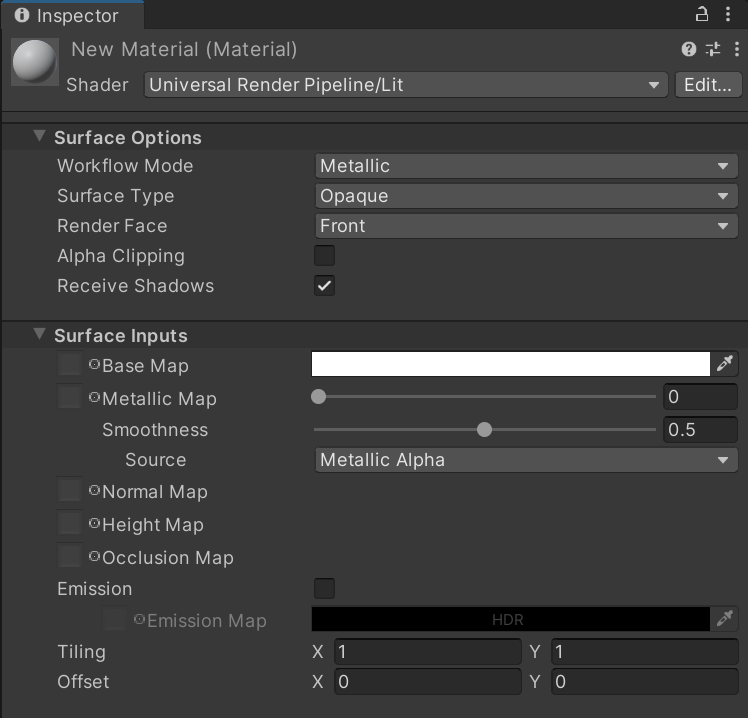
Task: Click the material preview sphere thumbnail
Action: point(34,61)
